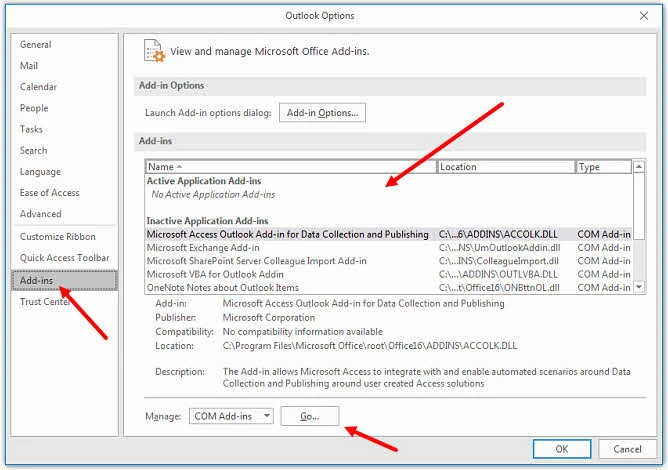This screenshot has width=668, height=470.
Task: Sort by the Location column header
Action: [506, 167]
